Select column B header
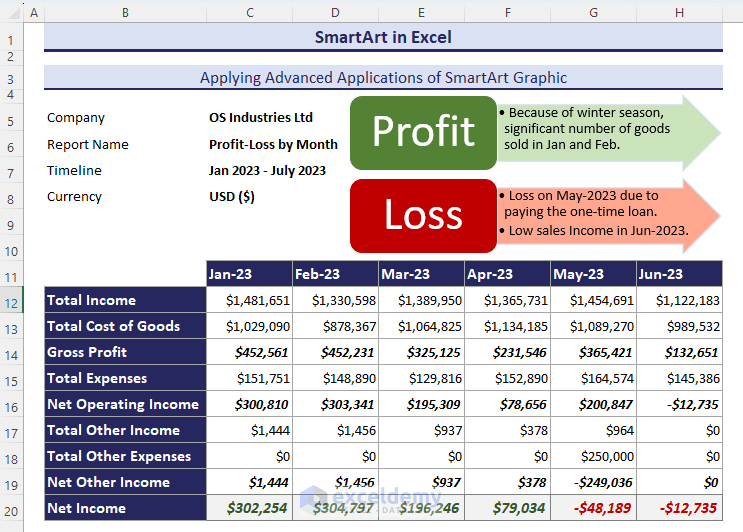Screen dimensions: 743x532 click(126, 13)
